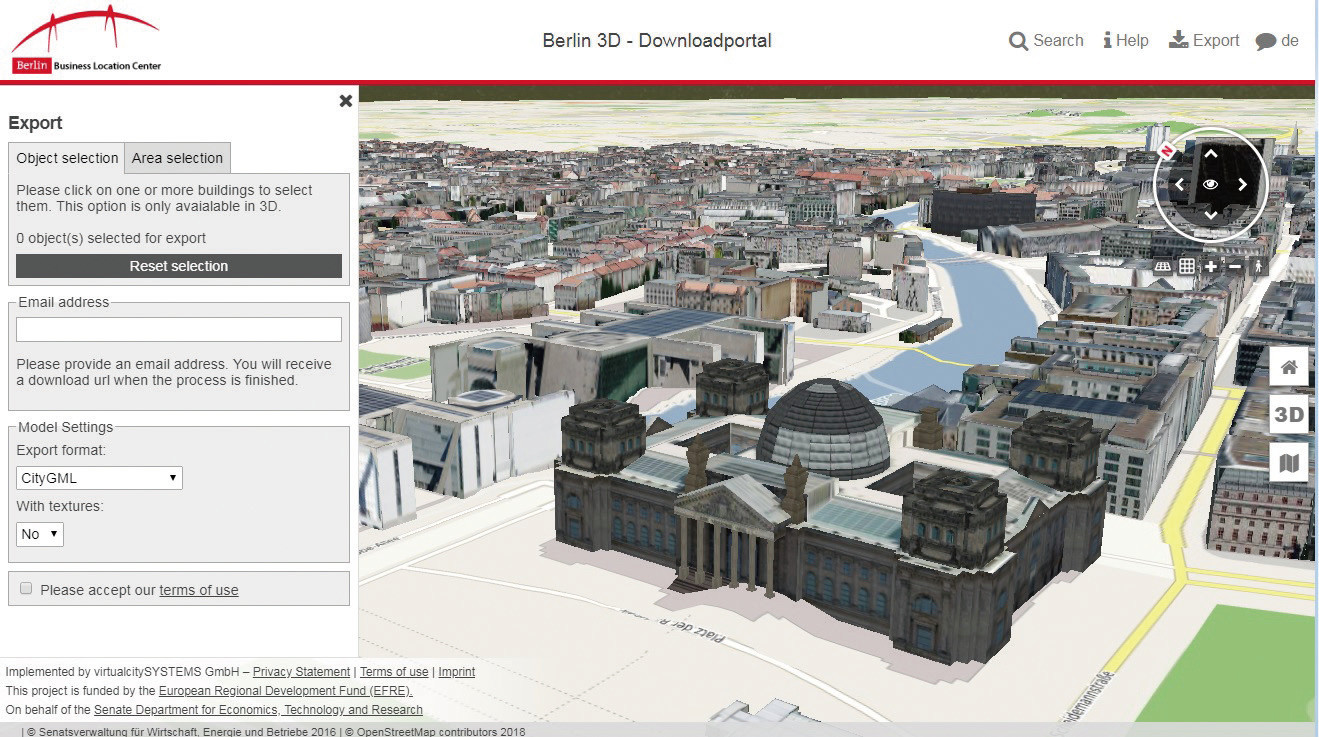Switch to top-down grid view

(x=1187, y=266)
